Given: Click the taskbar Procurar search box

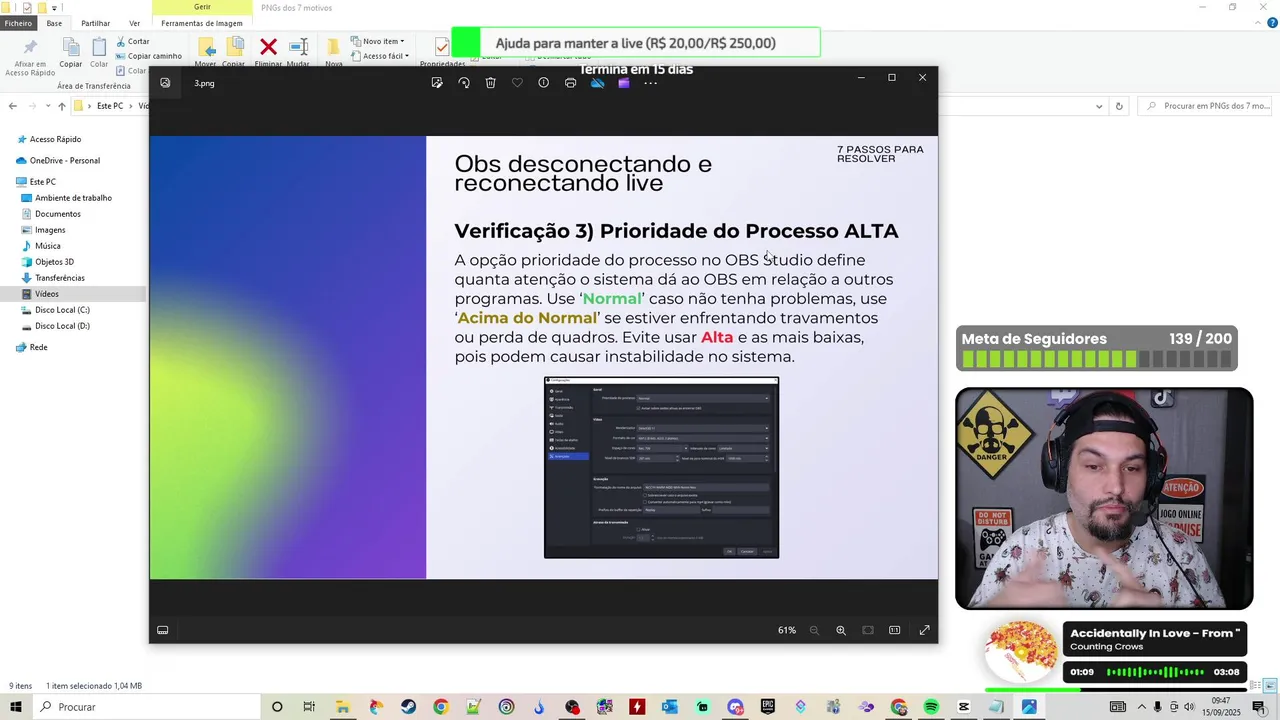Looking at the screenshot, I should click(147, 707).
